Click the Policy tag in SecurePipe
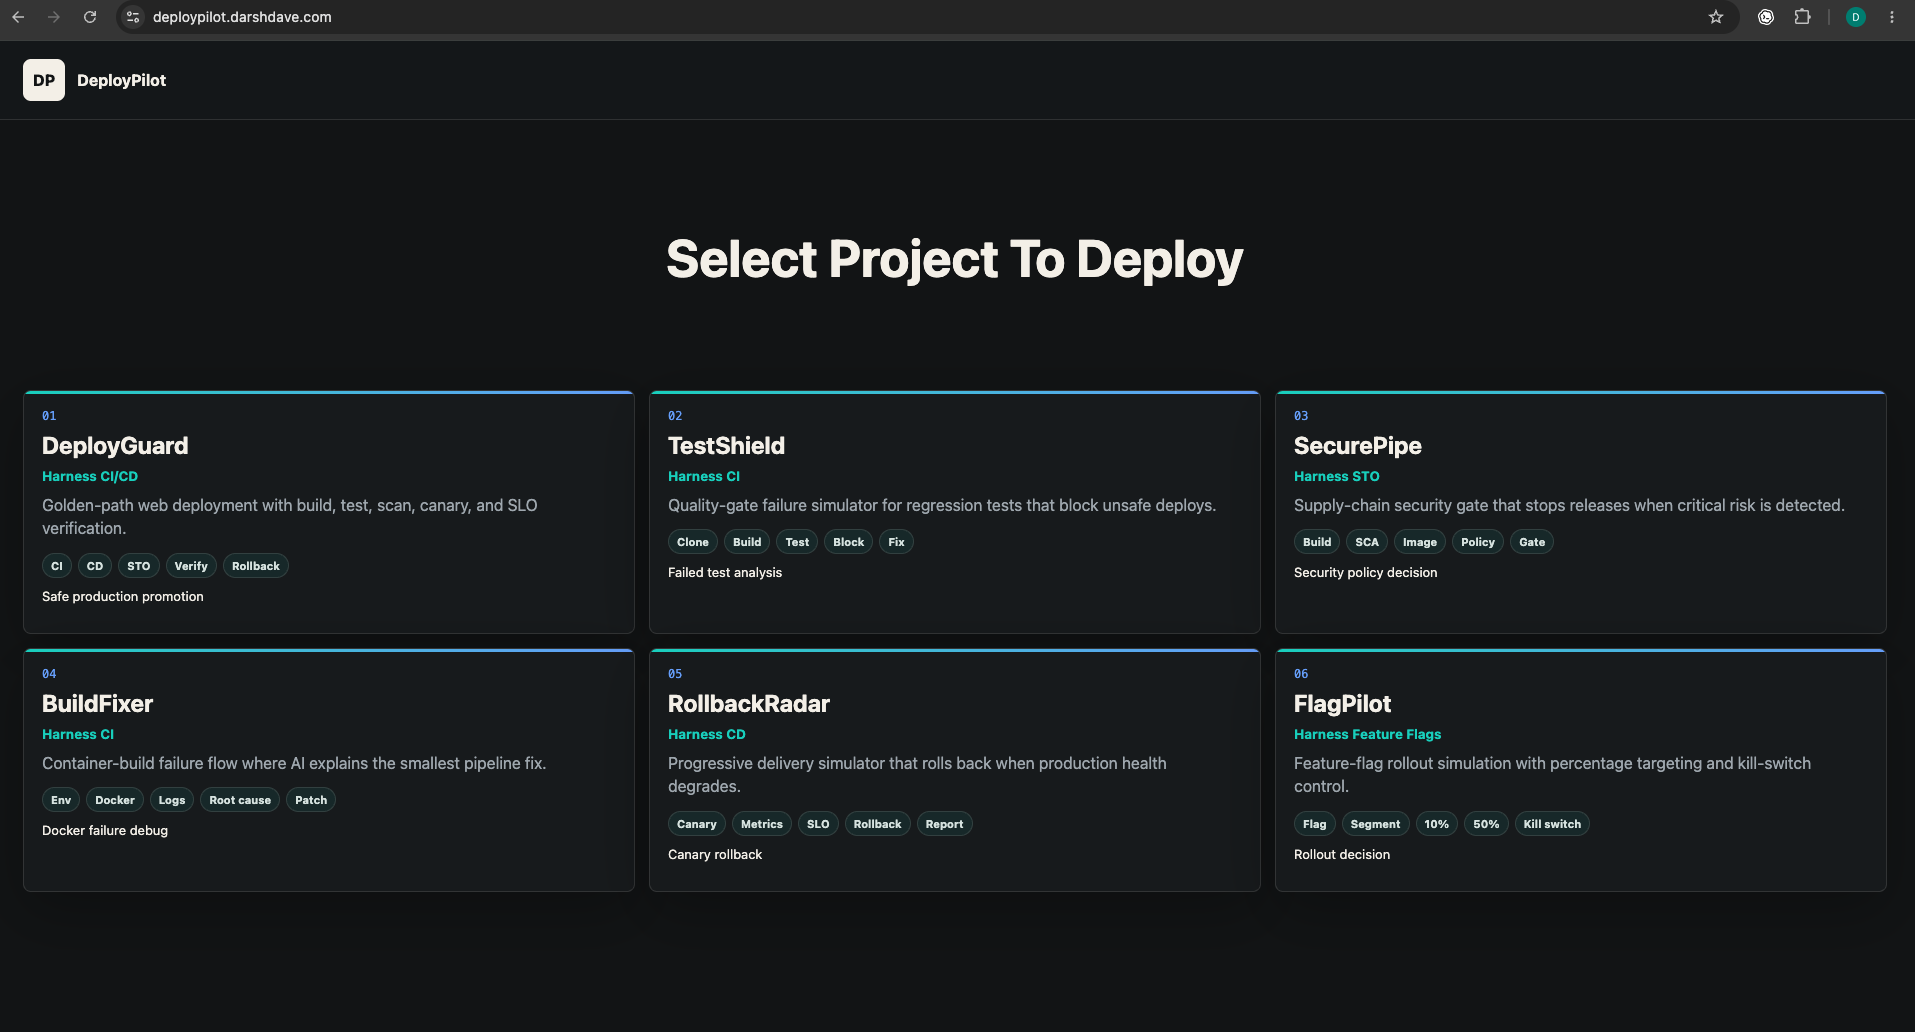The width and height of the screenshot is (1915, 1032). (1478, 542)
